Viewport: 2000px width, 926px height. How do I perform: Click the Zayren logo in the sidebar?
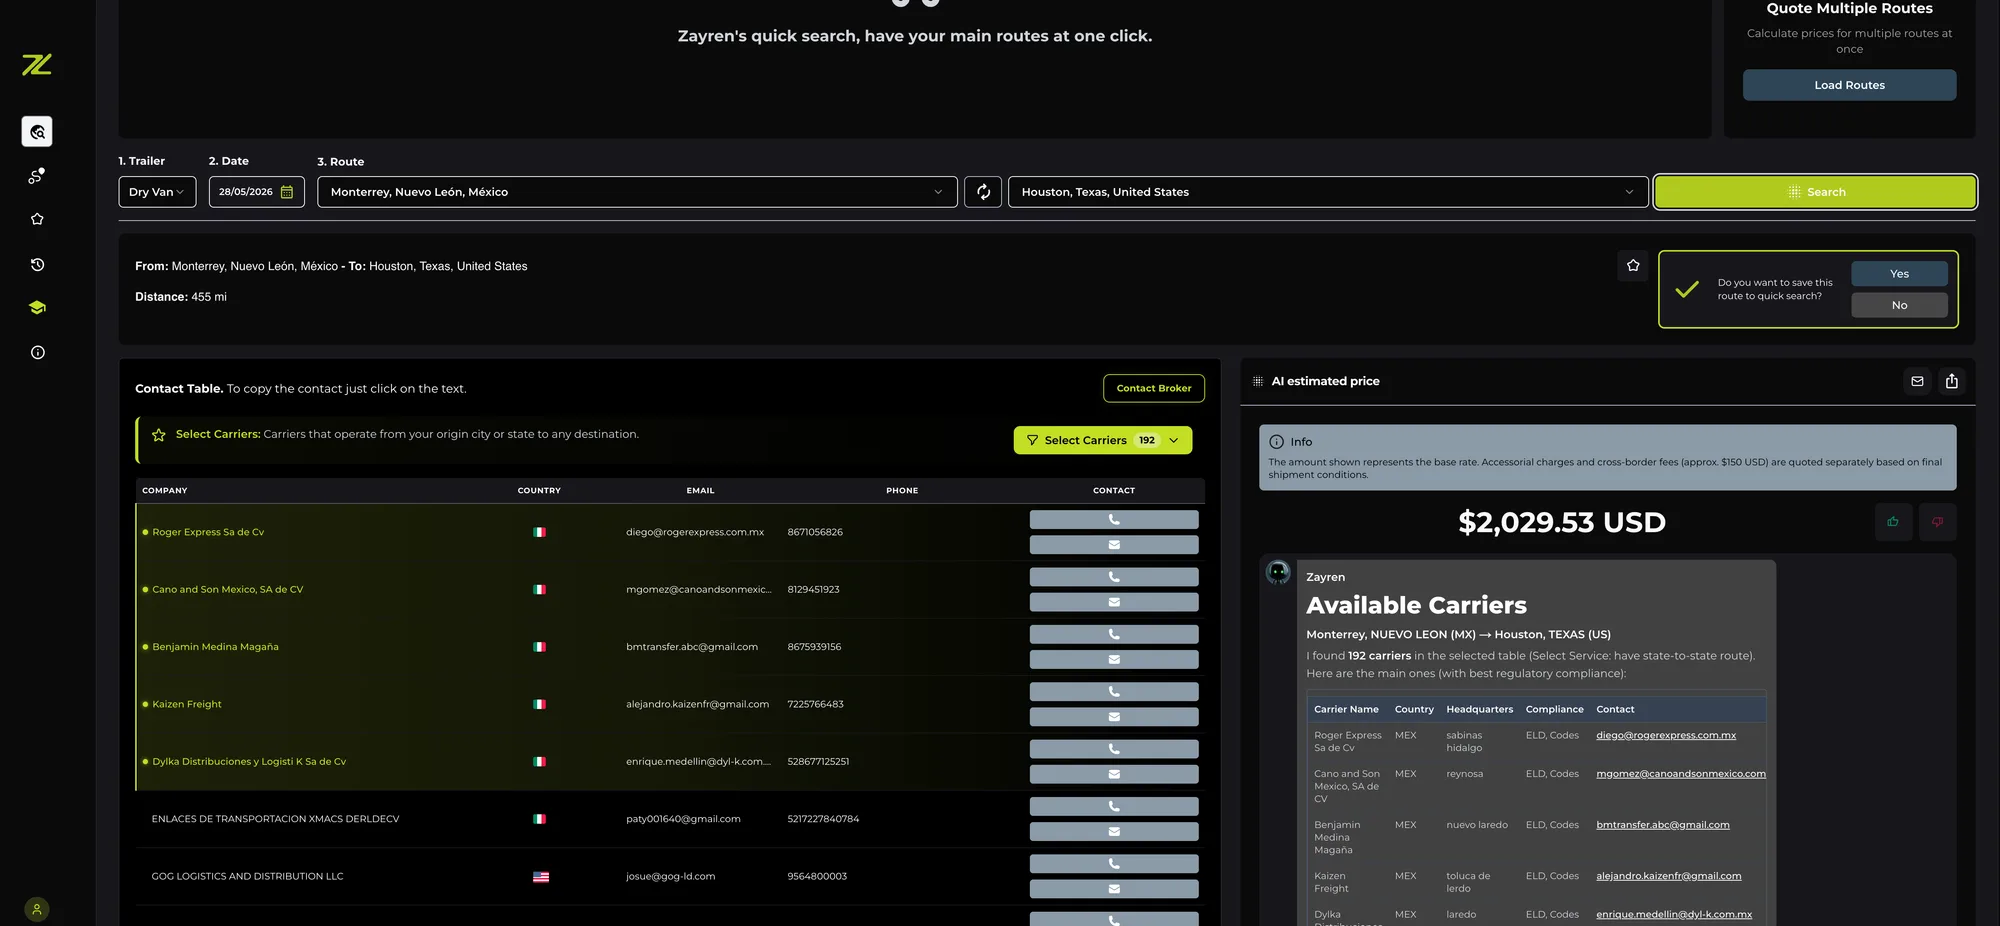tap(37, 65)
